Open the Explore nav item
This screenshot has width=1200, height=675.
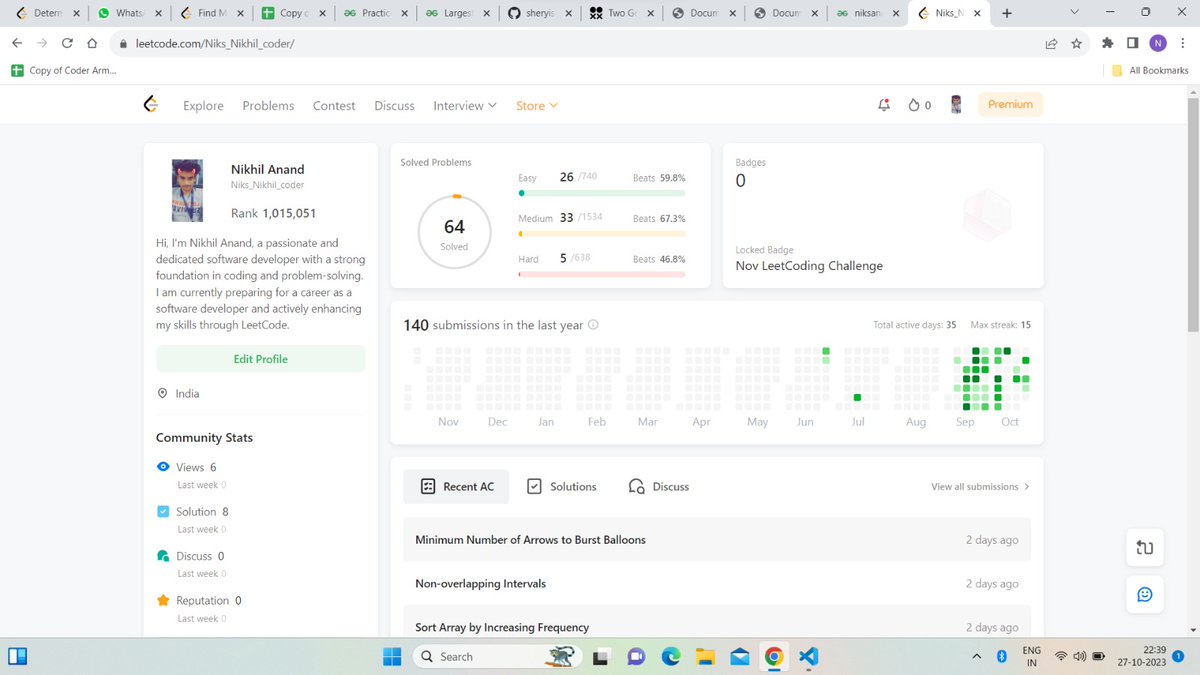203,105
